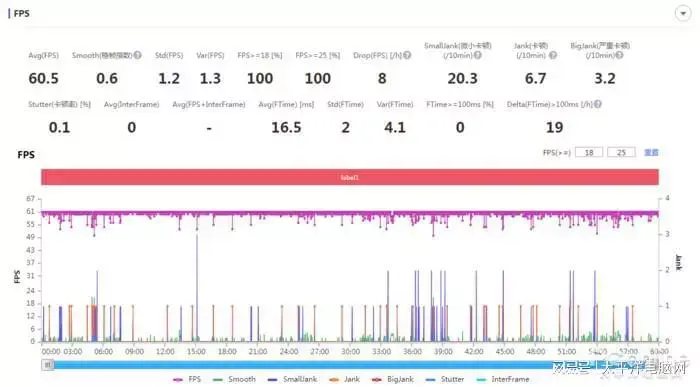Click the 30:00 time axis label
The height and width of the screenshot is (387, 700).
pos(350,351)
